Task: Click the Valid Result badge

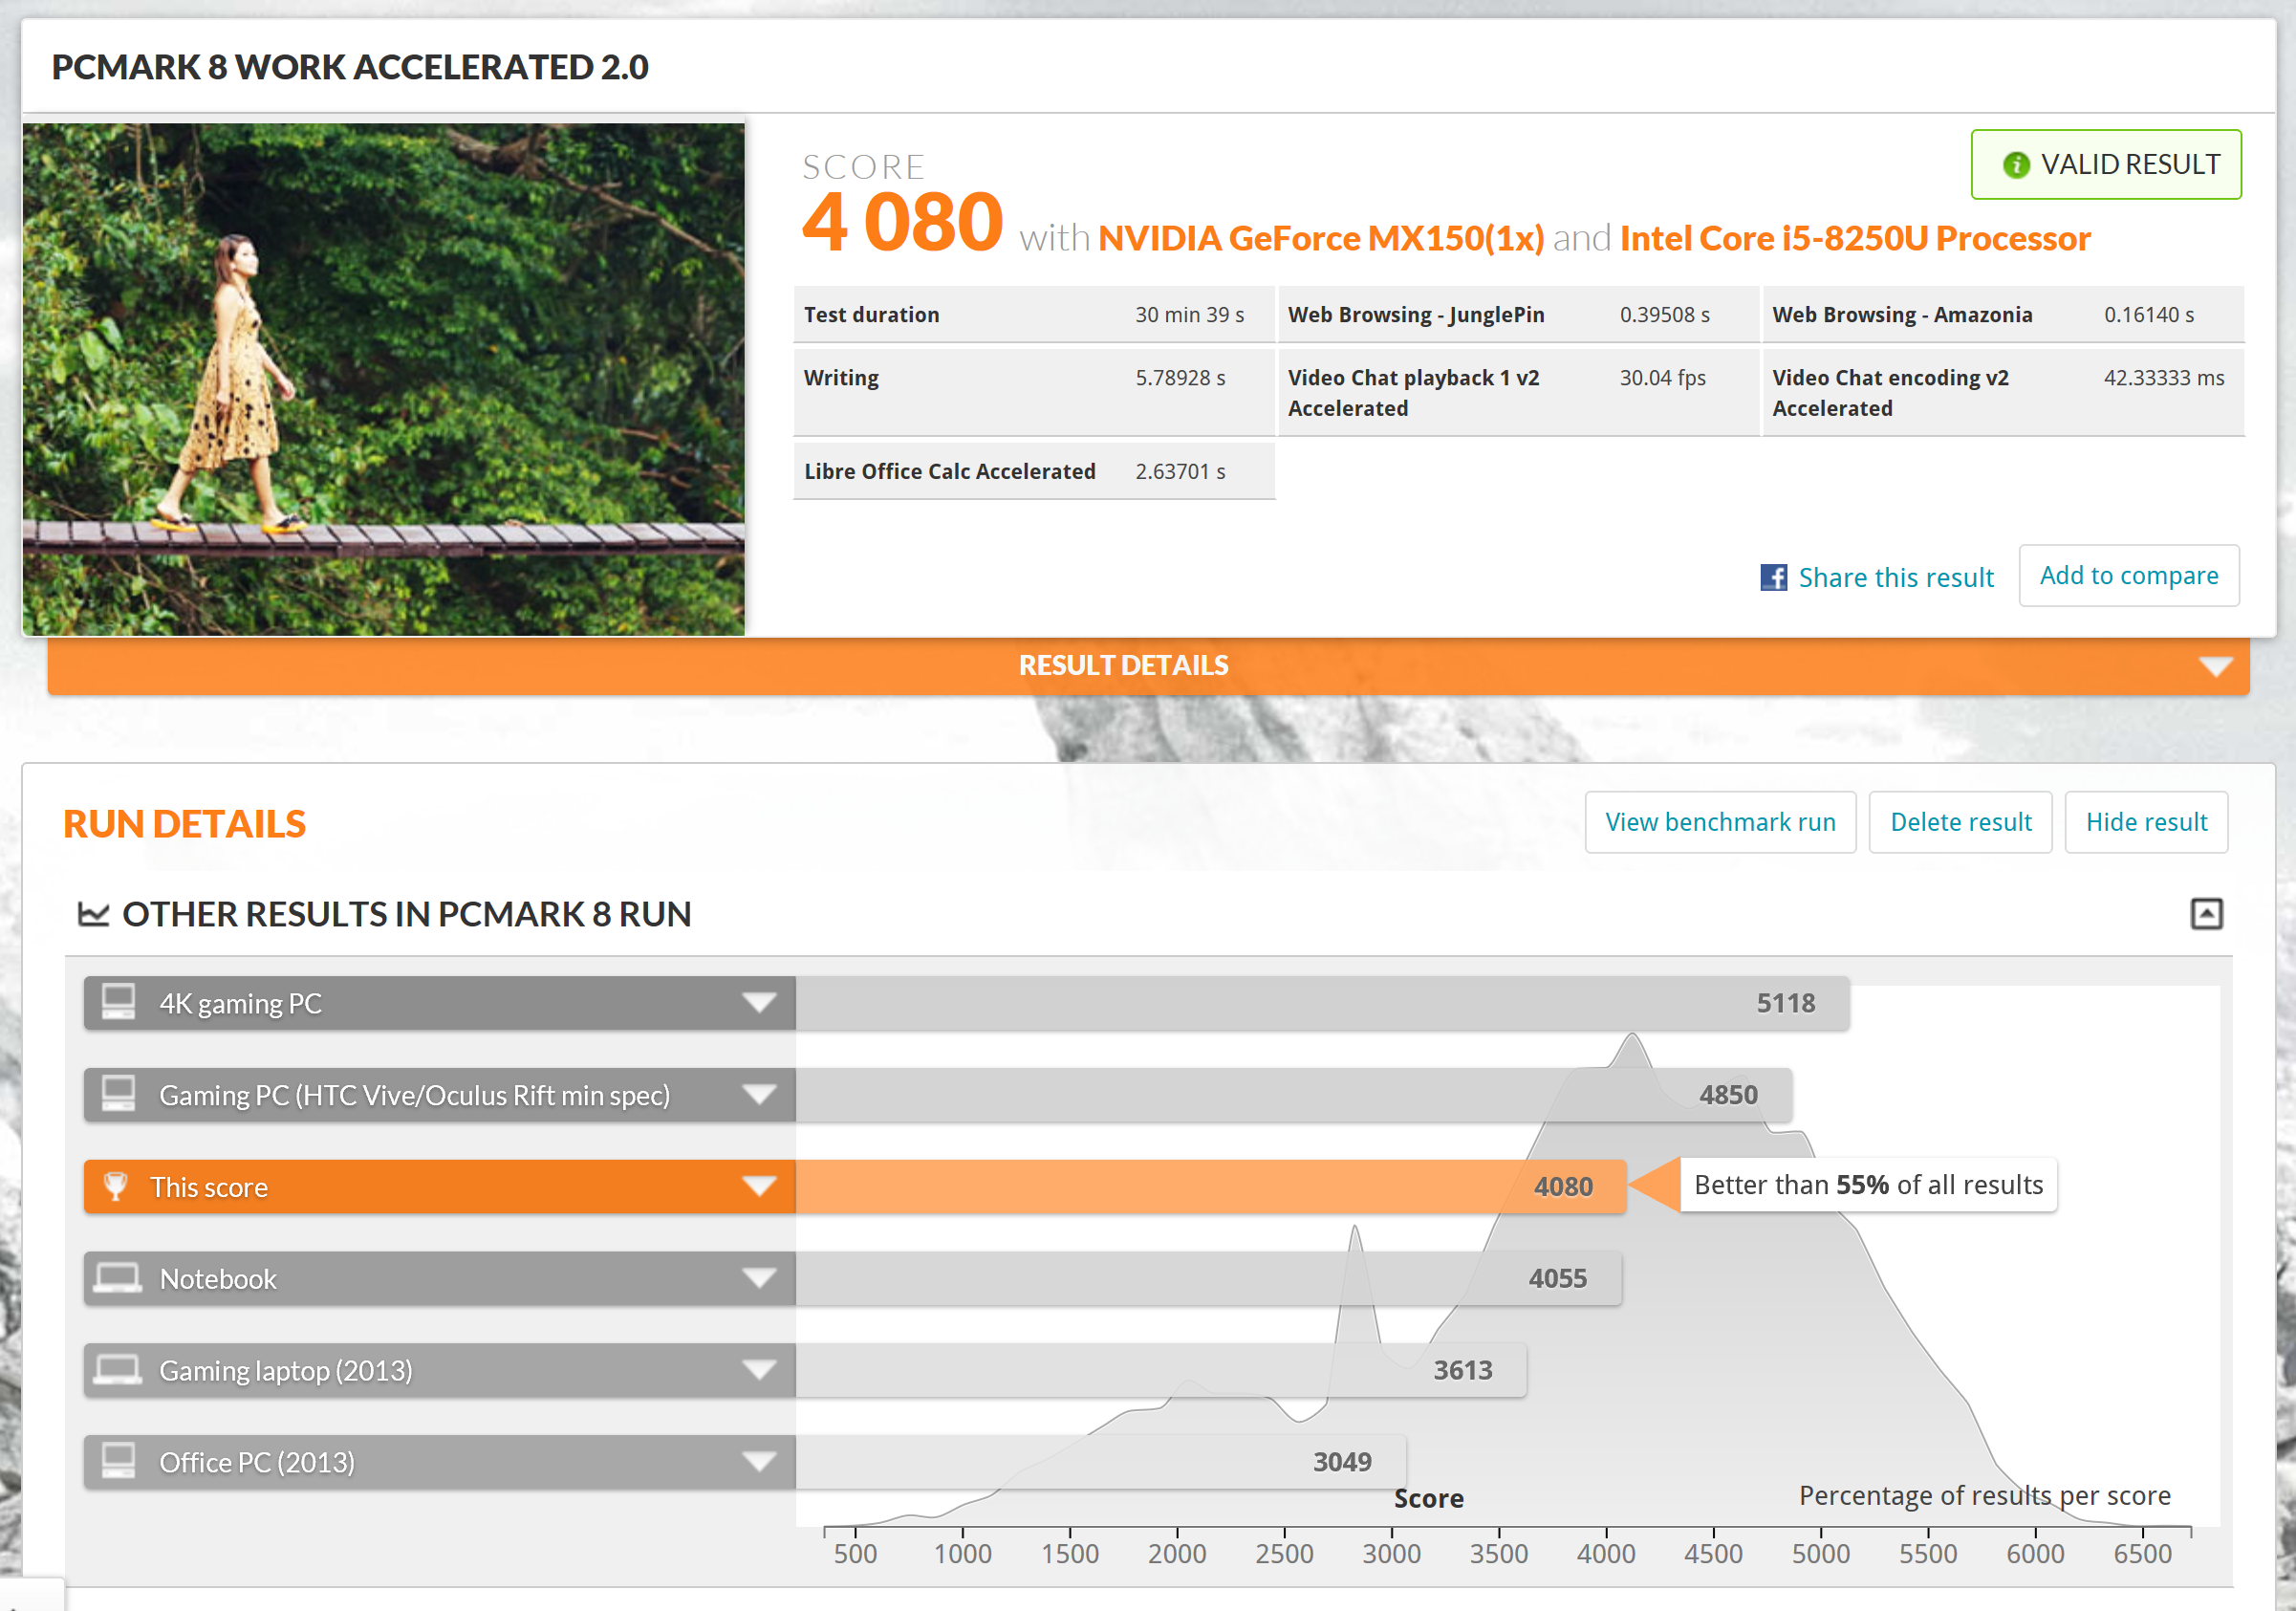Action: click(x=2106, y=164)
